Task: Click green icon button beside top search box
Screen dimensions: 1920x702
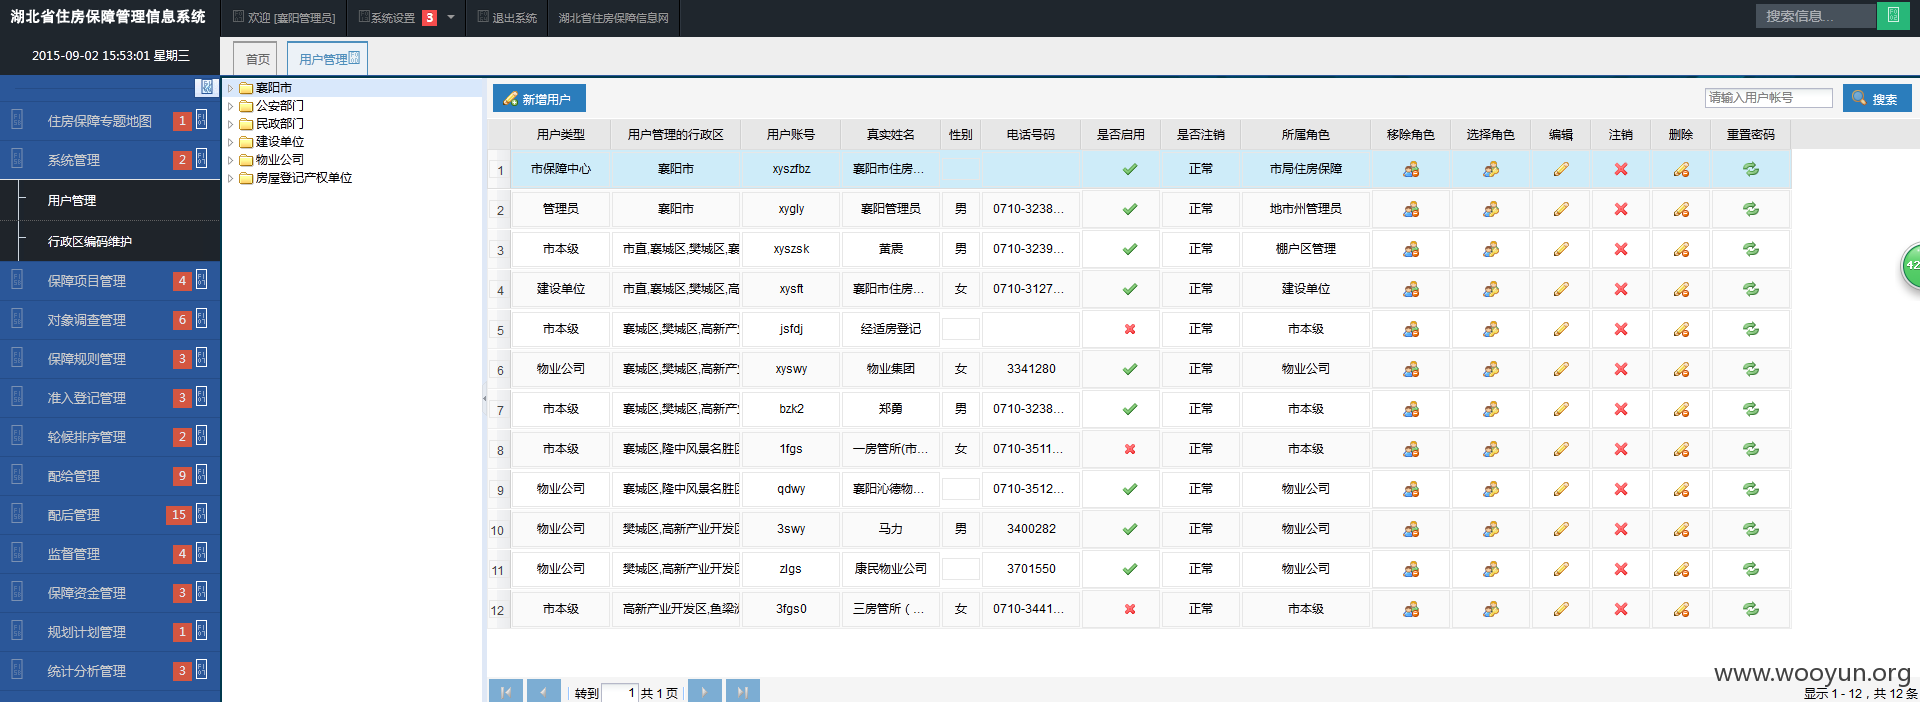Action: (1893, 15)
